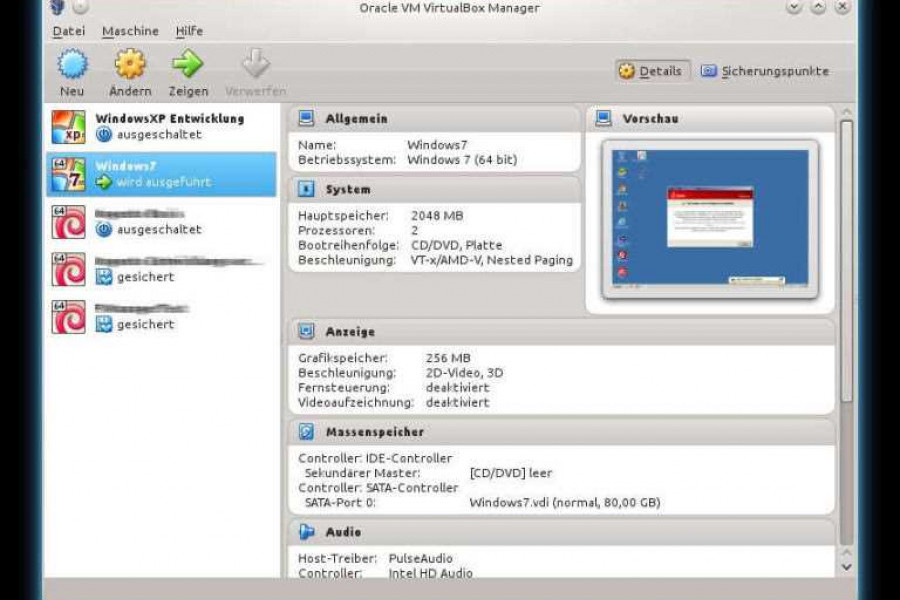Click the gear icon on the Details button
Screen dimensions: 900x600
(x=627, y=71)
